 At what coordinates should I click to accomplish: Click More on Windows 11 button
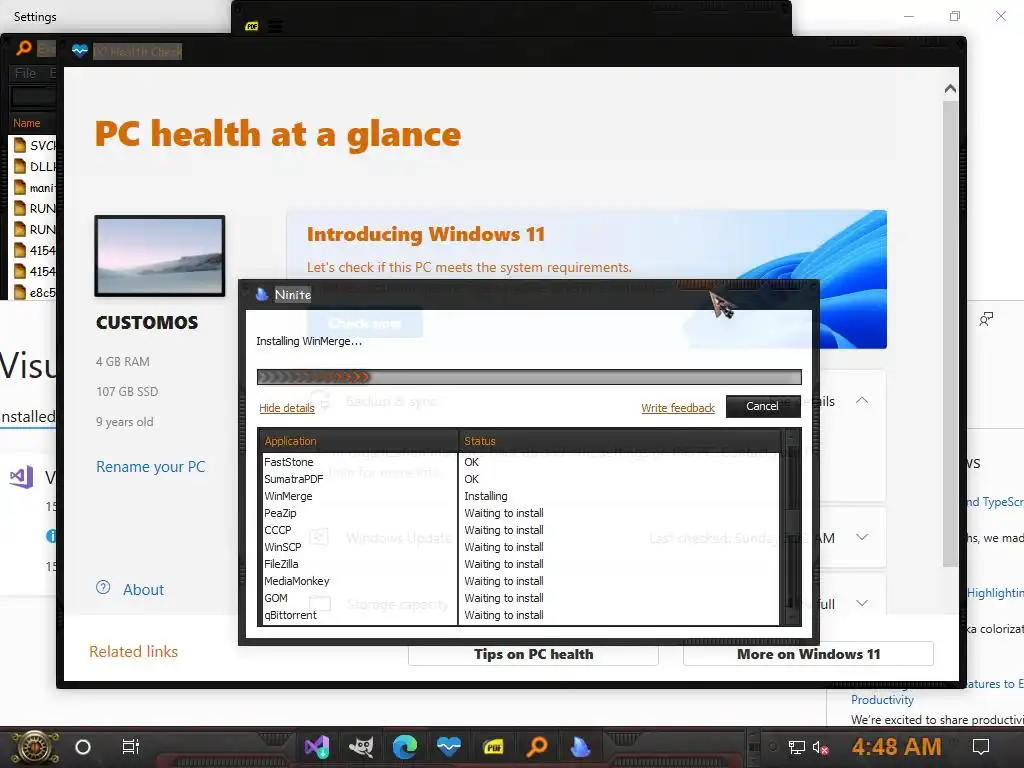[808, 654]
